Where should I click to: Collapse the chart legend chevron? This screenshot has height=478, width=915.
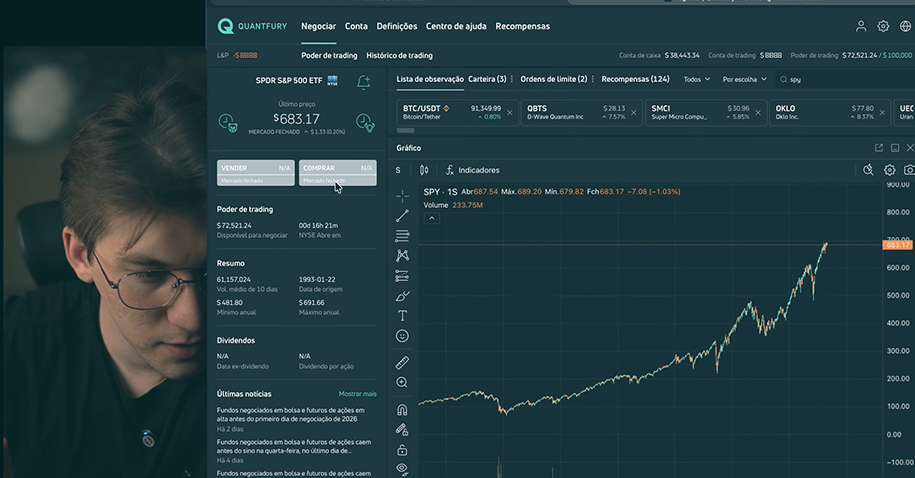click(x=432, y=218)
